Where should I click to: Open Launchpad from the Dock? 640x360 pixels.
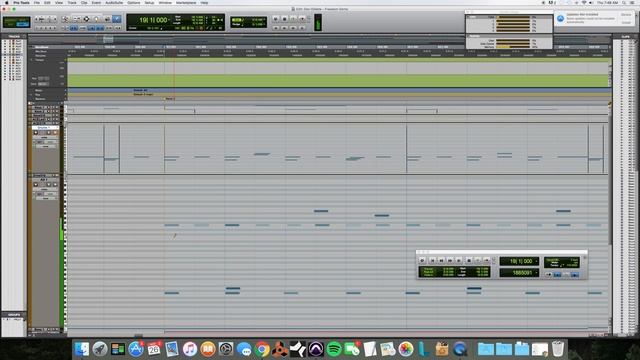point(100,349)
